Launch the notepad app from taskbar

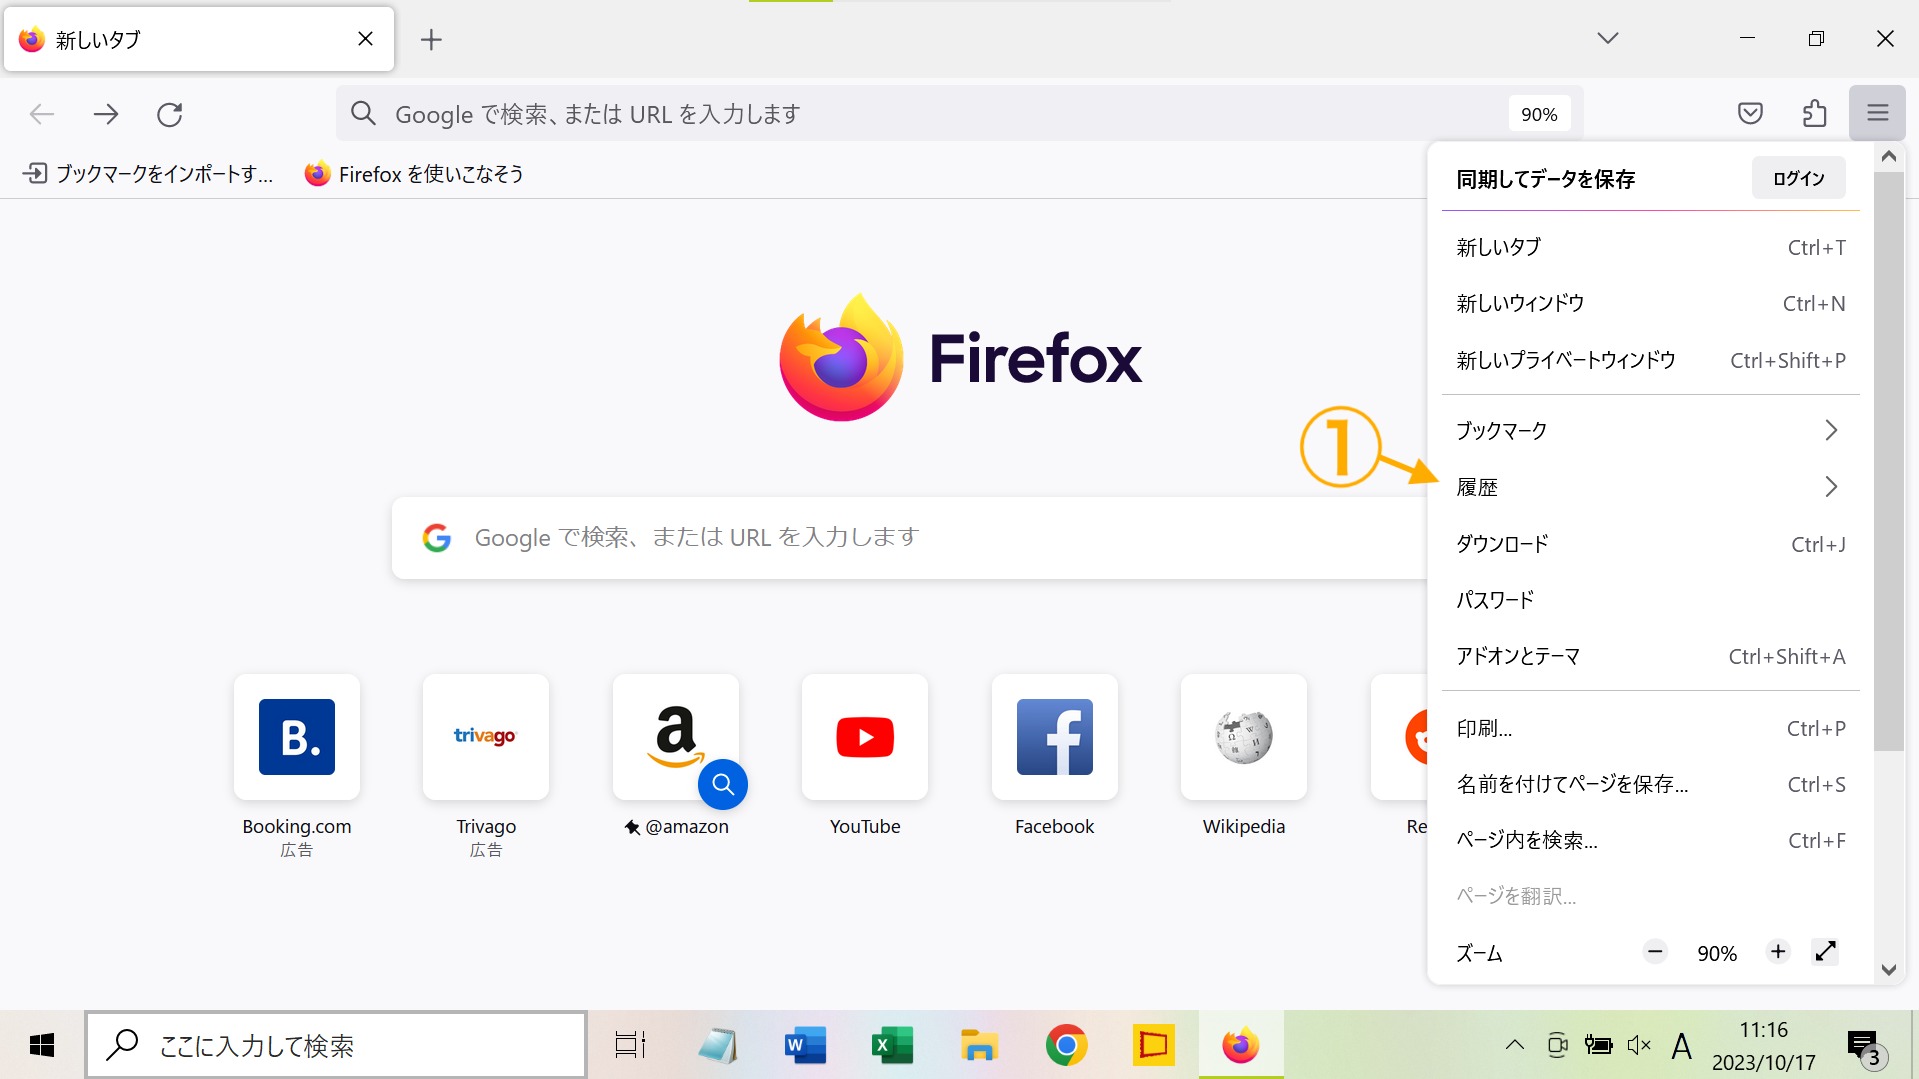717,1045
